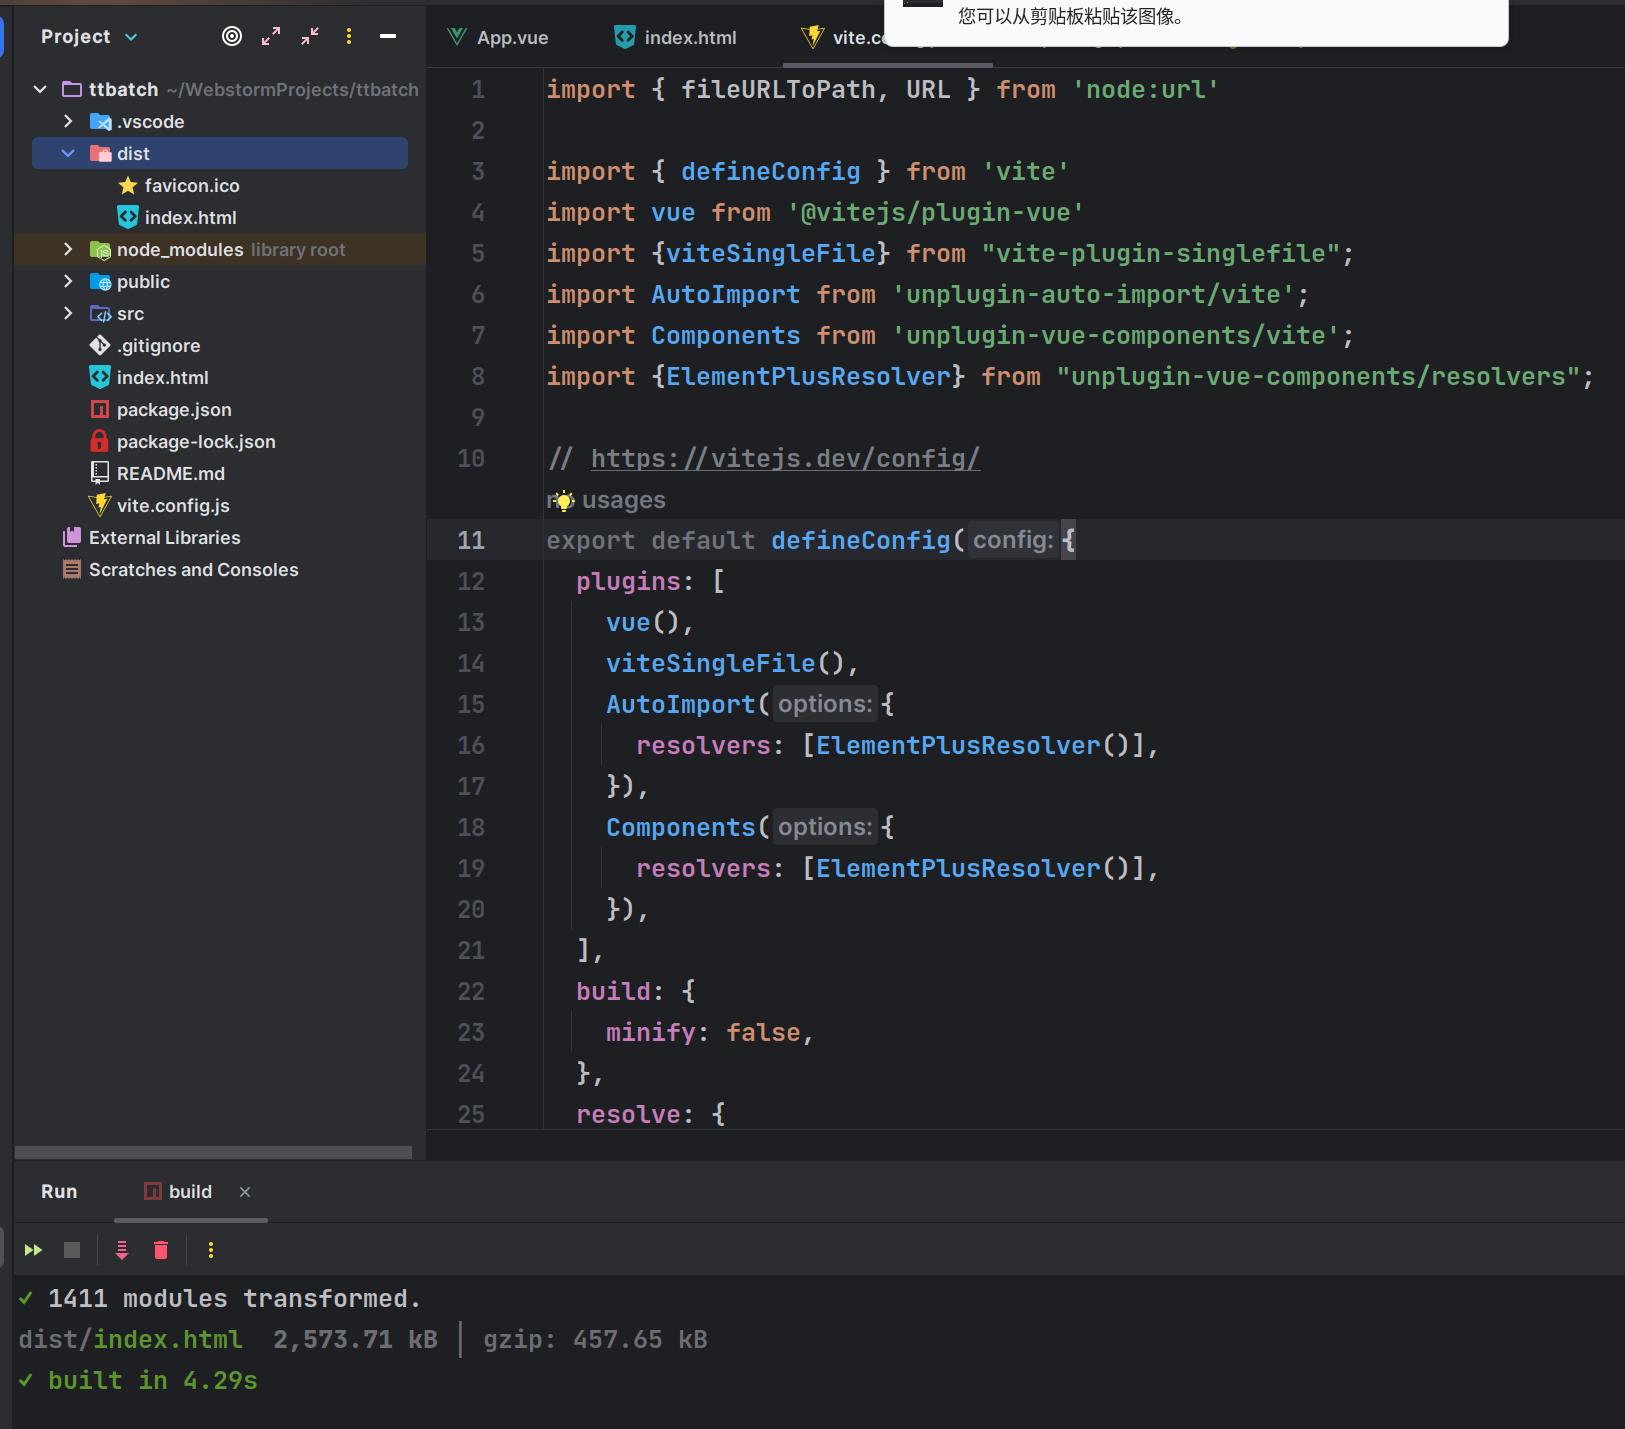
Task: Click the package.json file icon
Action: (x=99, y=409)
